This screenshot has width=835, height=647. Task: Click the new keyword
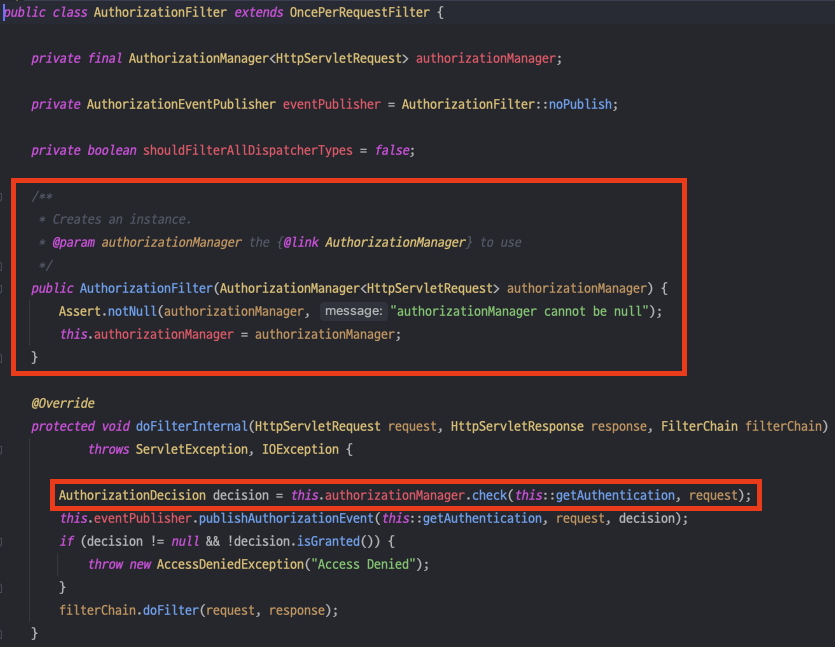pyautogui.click(x=140, y=564)
